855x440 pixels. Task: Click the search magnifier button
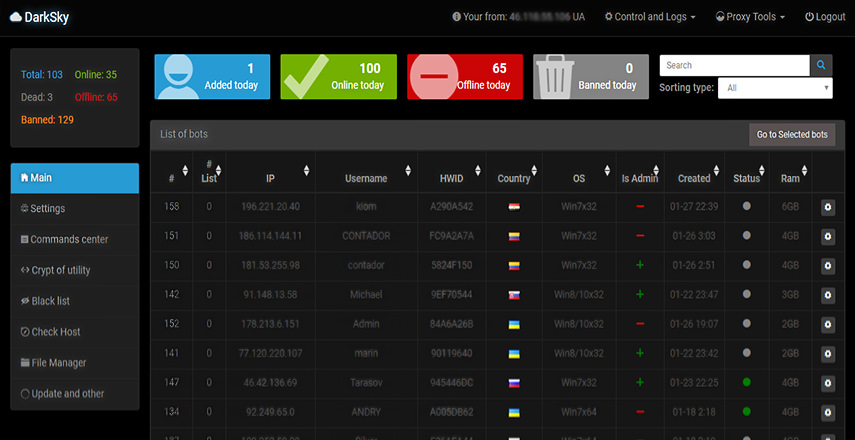821,65
